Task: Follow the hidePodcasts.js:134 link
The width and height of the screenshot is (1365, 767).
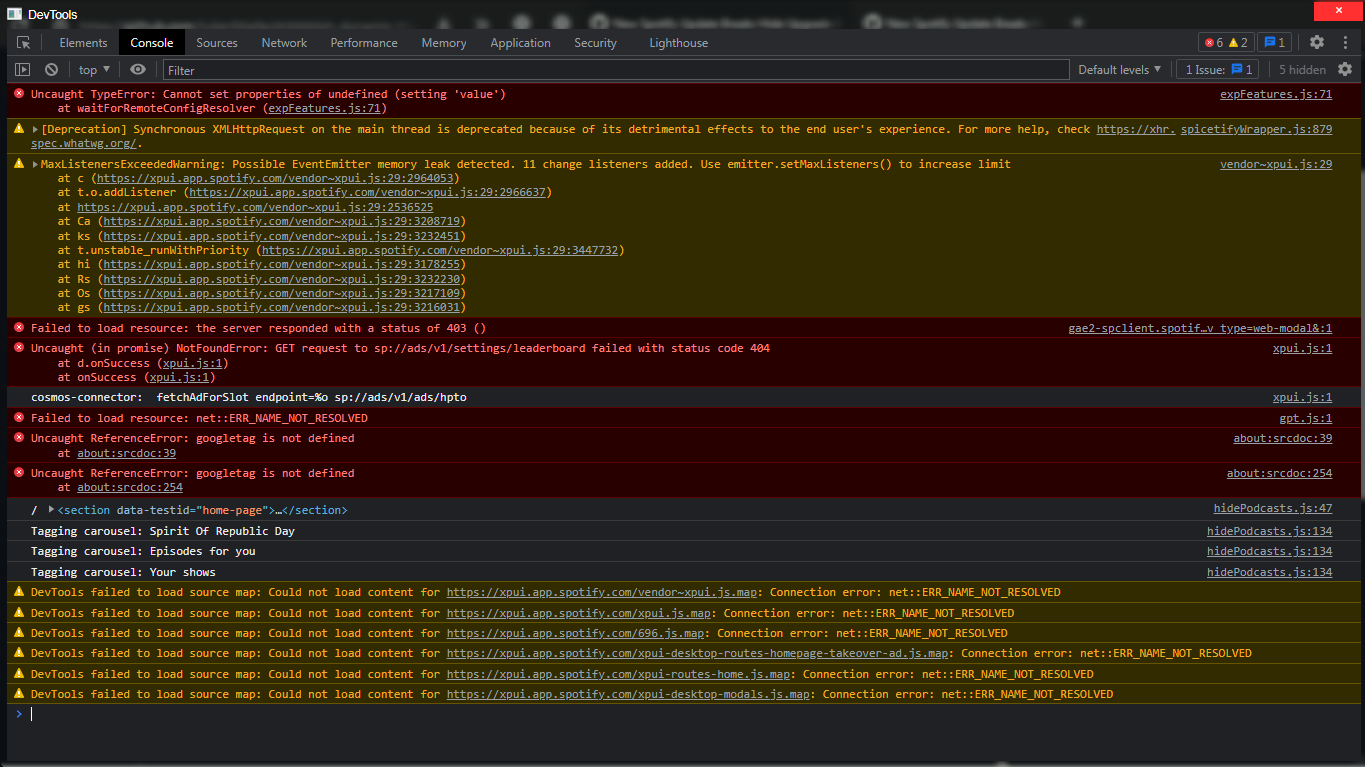Action: (1269, 530)
